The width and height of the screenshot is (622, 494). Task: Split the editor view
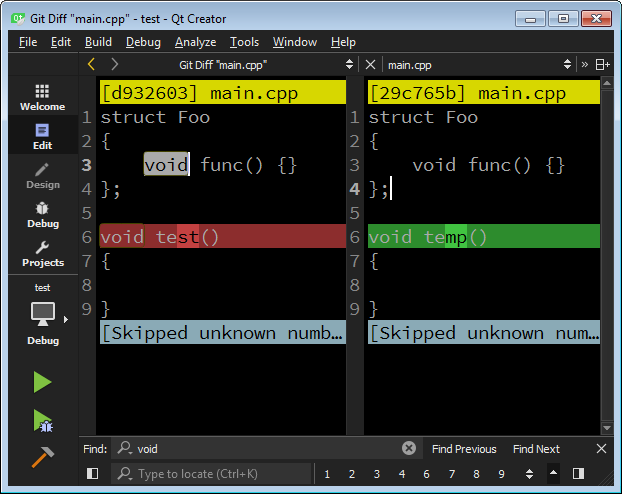click(603, 64)
